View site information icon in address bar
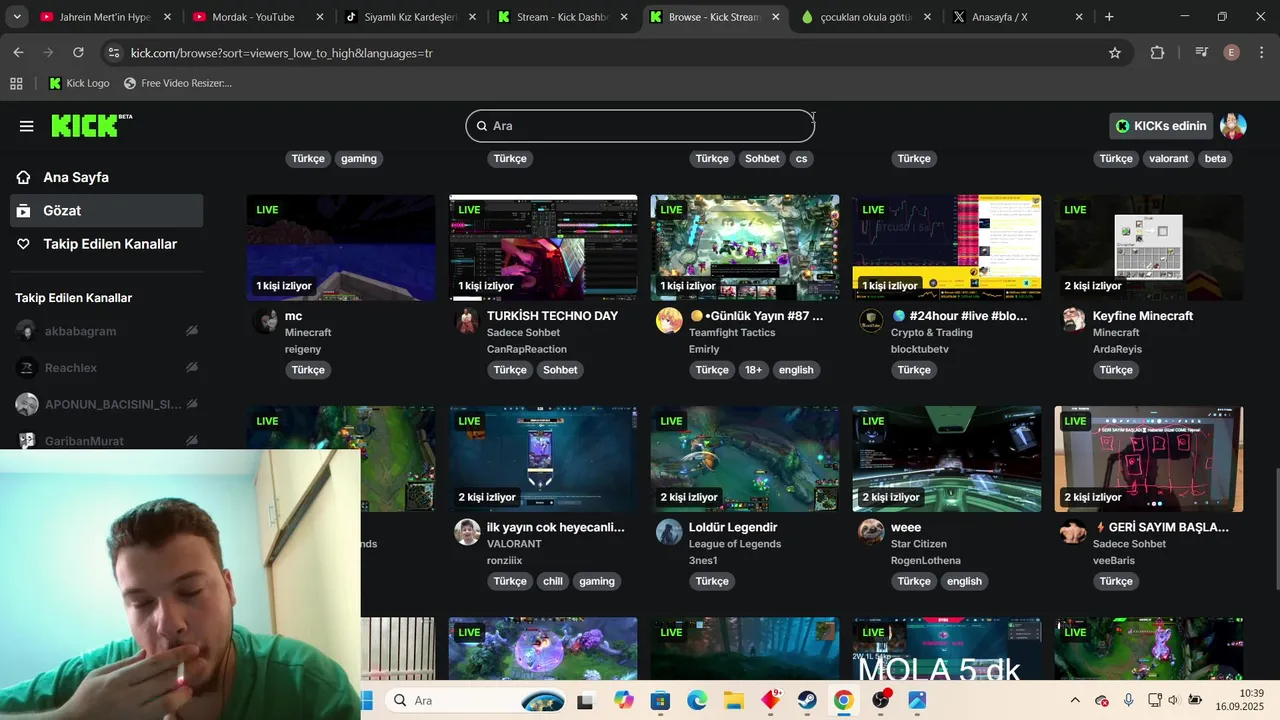This screenshot has height=720, width=1280. [x=113, y=53]
